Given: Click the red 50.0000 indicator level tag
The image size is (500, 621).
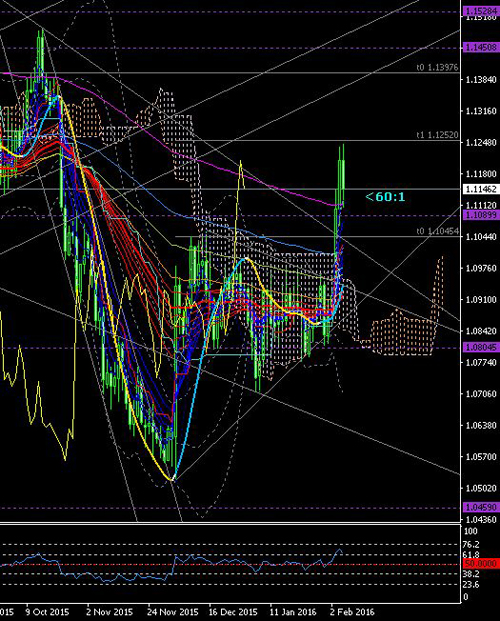Looking at the screenshot, I should pyautogui.click(x=481, y=564).
